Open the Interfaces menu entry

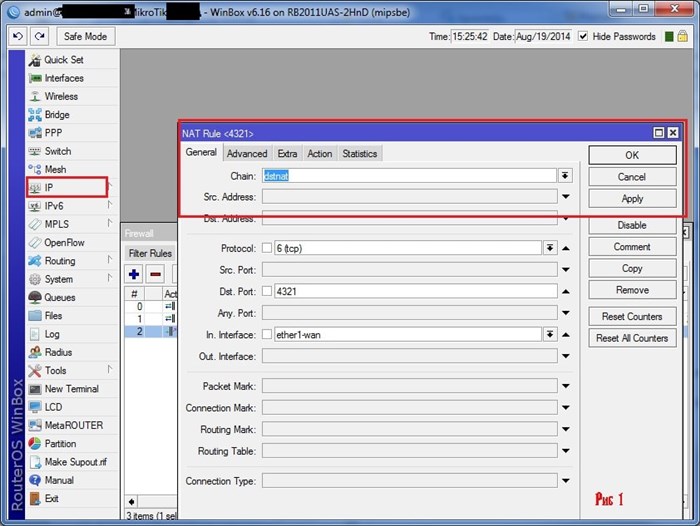(x=64, y=78)
